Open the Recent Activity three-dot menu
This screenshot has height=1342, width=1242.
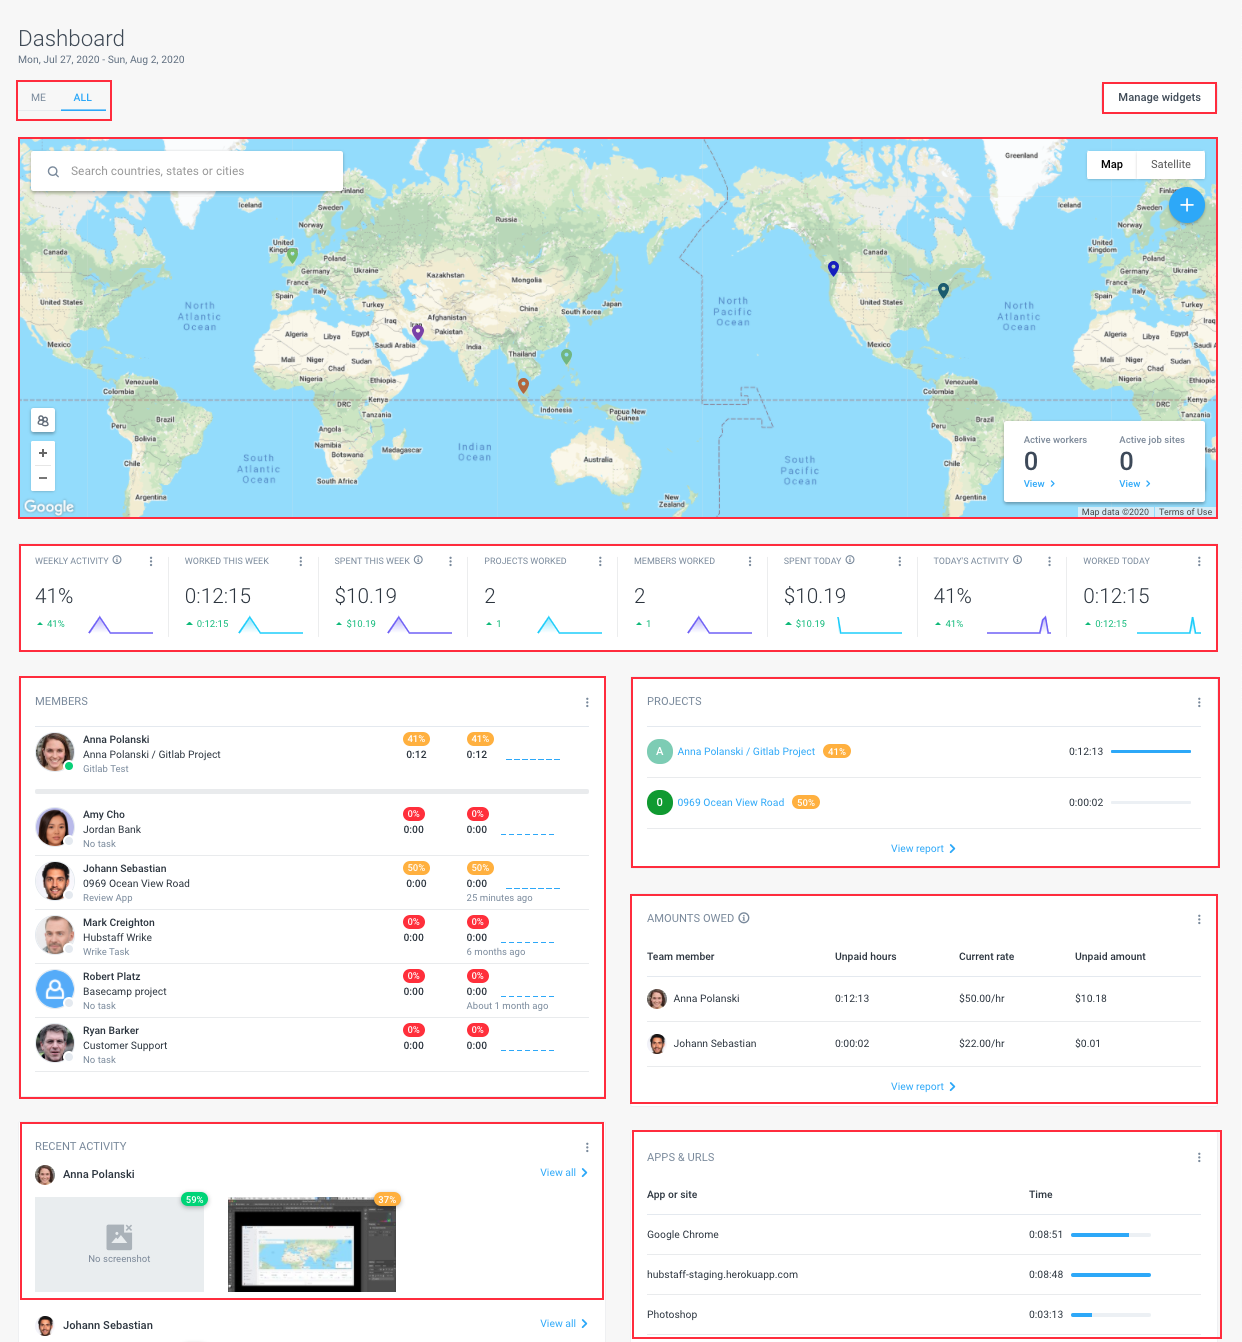point(587,1146)
